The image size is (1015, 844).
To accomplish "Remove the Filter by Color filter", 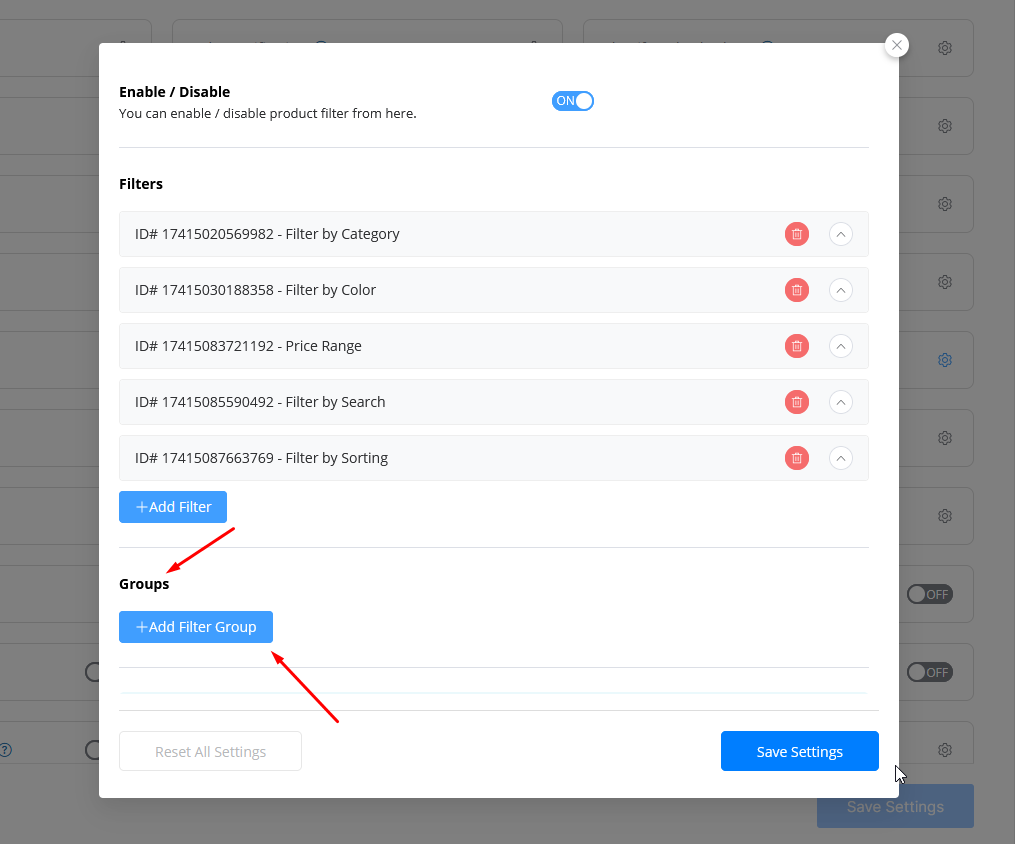I will [796, 290].
